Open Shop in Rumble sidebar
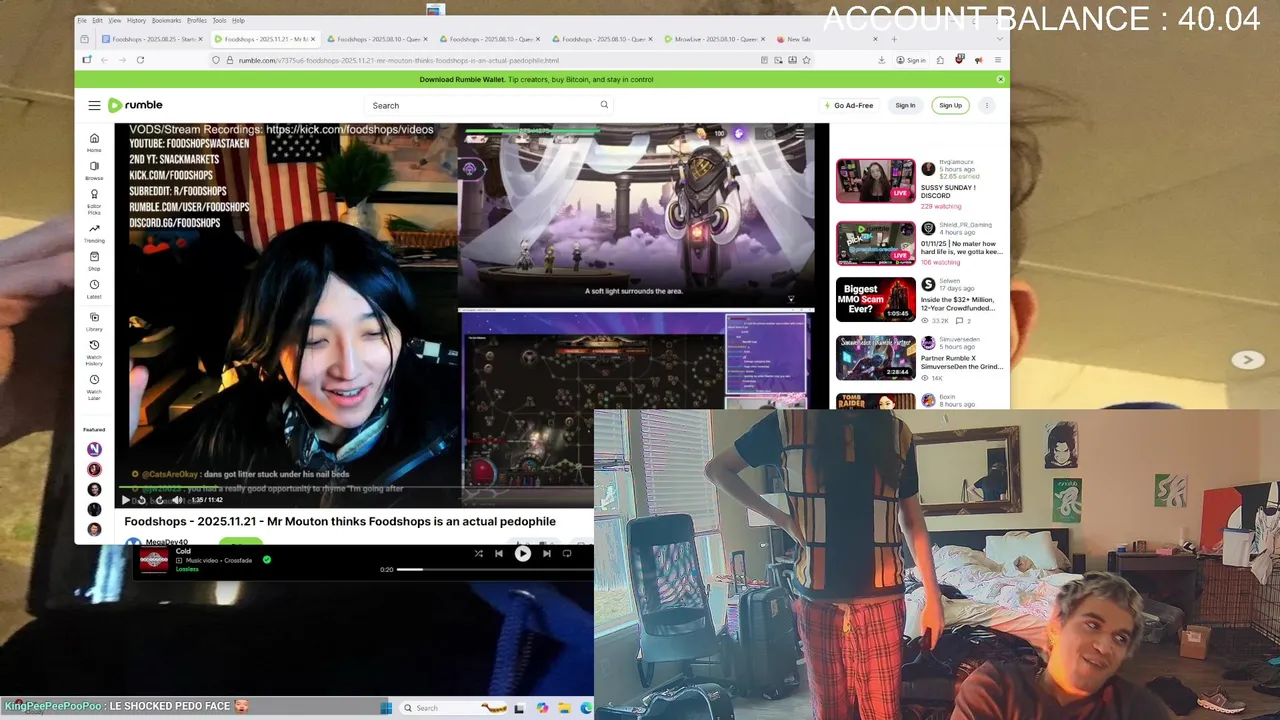This screenshot has height=720, width=1280. (x=94, y=261)
